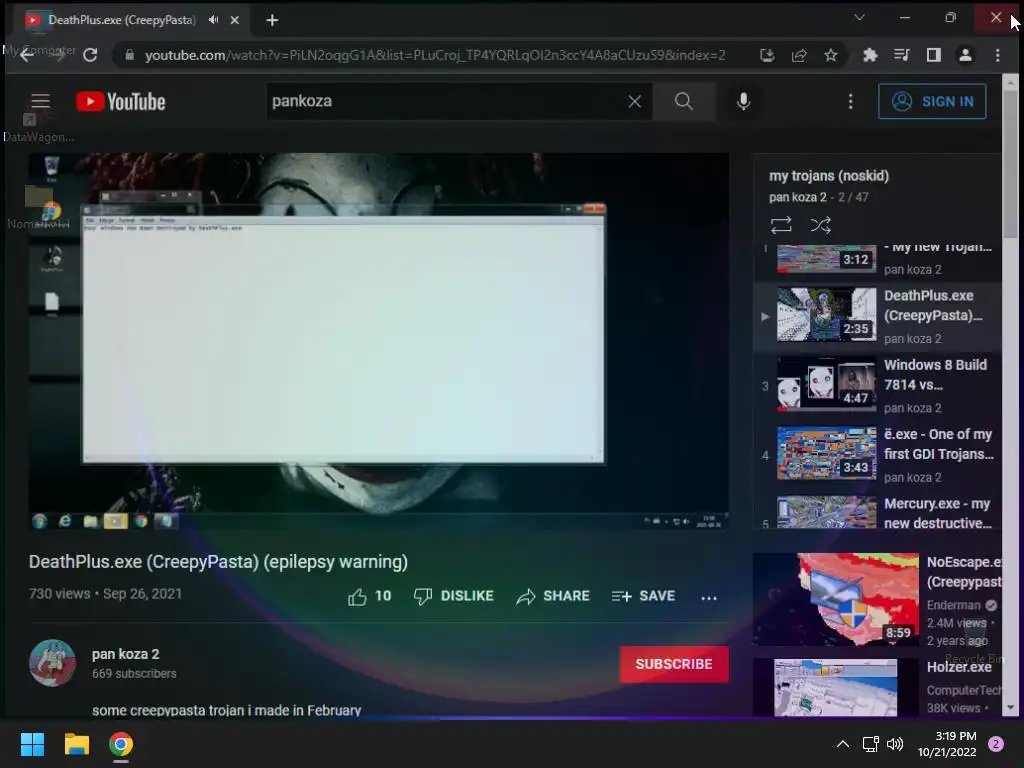Toggle loop playlist
Screen dimensions: 1024x768
click(781, 225)
